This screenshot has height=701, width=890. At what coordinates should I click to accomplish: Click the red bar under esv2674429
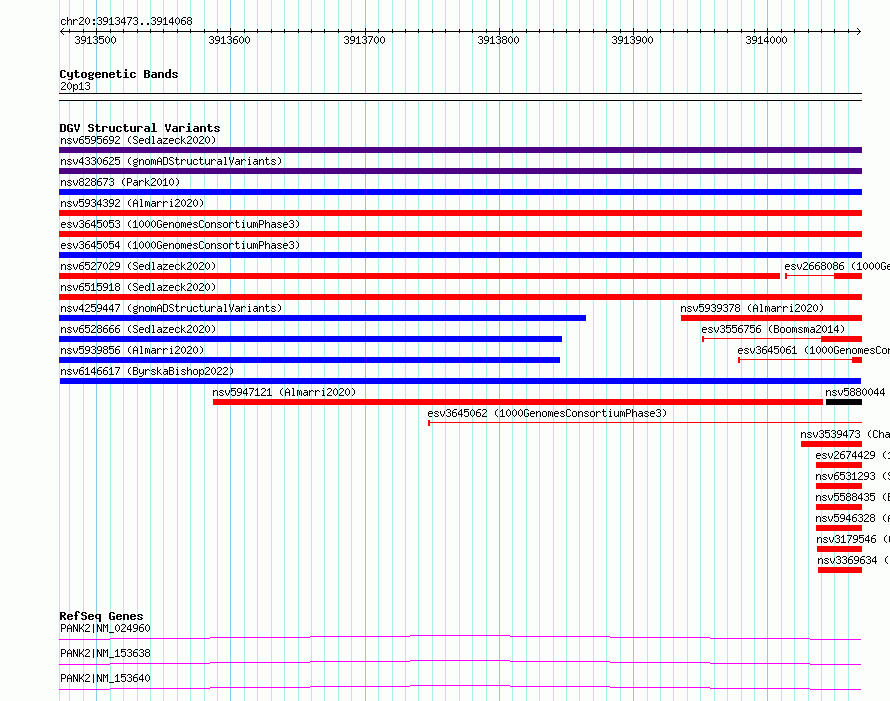(839, 465)
